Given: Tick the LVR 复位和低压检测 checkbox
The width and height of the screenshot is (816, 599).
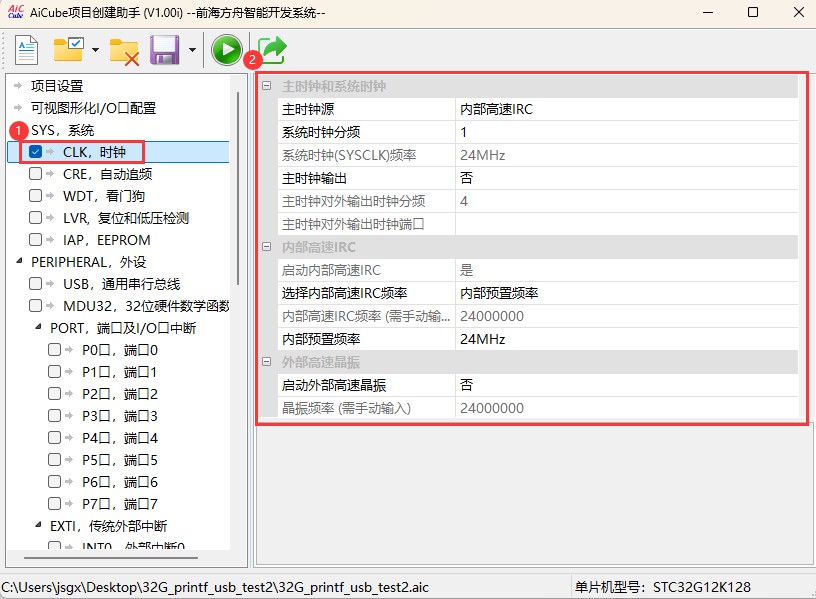Looking at the screenshot, I should 35,218.
